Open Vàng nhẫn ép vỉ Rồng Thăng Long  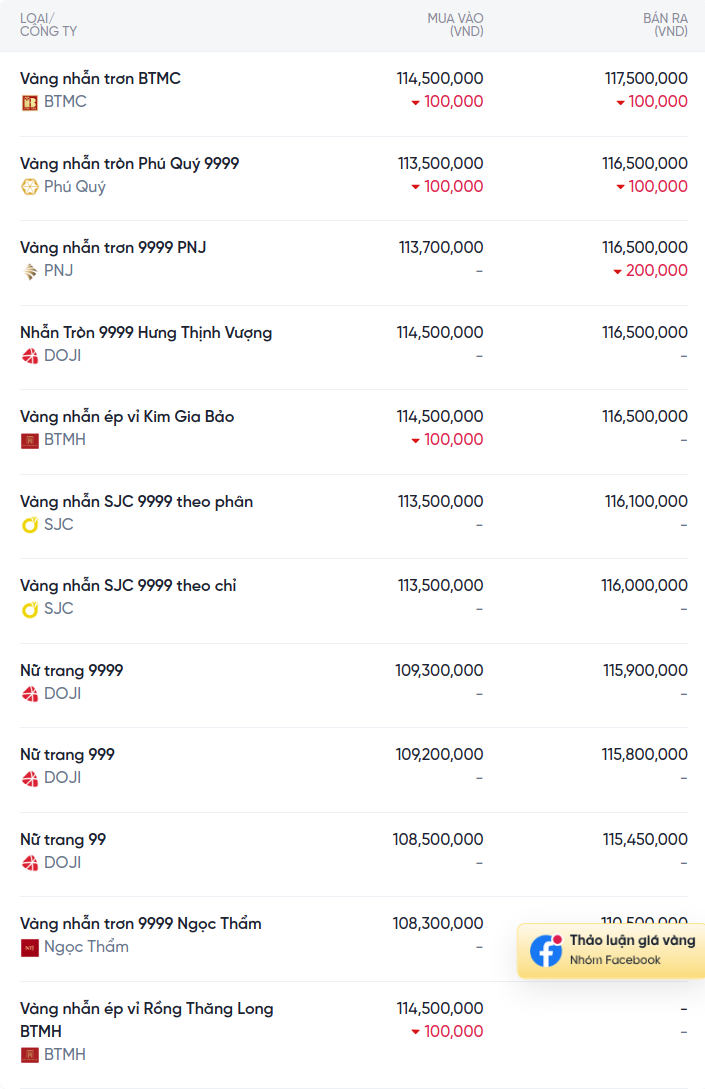click(x=147, y=1020)
